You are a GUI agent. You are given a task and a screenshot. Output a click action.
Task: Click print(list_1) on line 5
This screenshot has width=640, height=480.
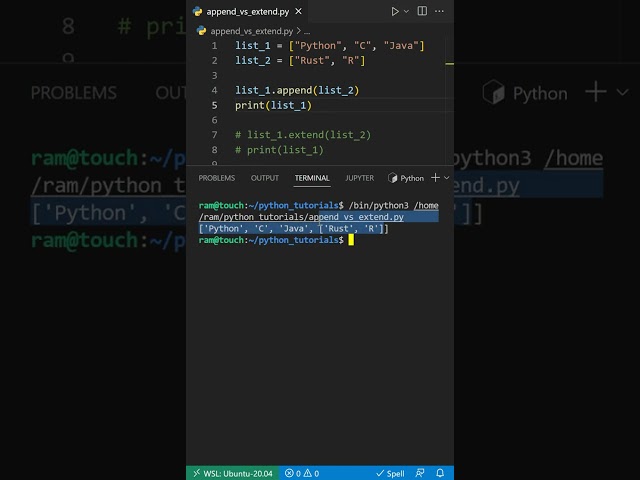pyautogui.click(x=273, y=105)
